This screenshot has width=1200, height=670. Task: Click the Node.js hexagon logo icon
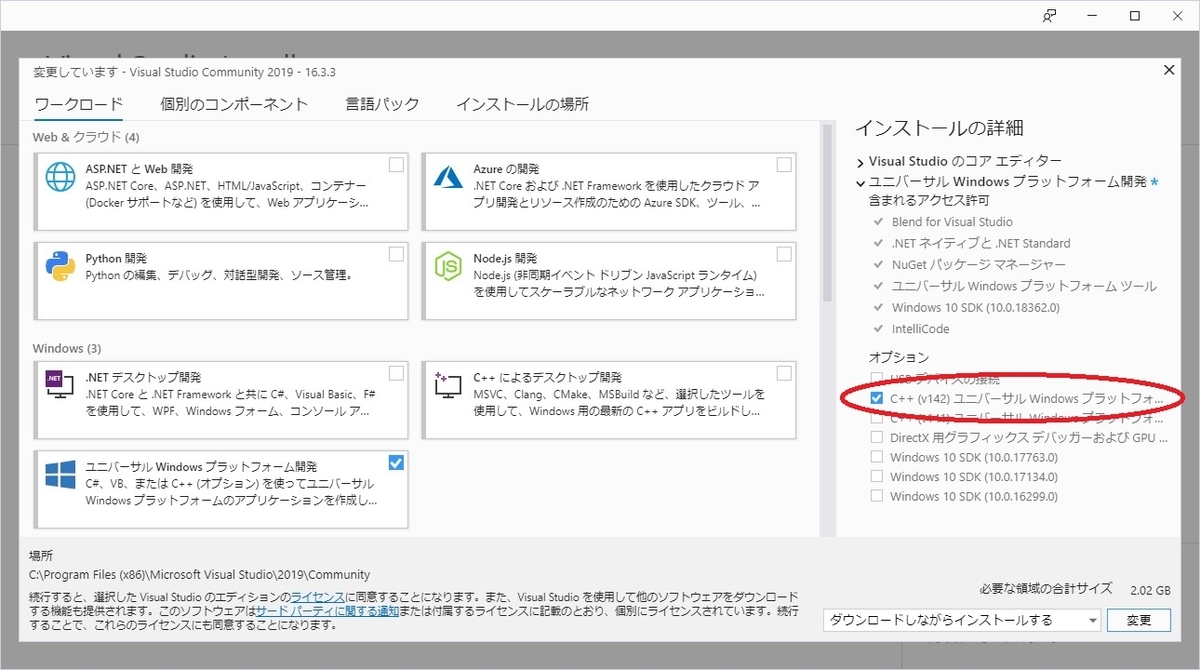[448, 266]
